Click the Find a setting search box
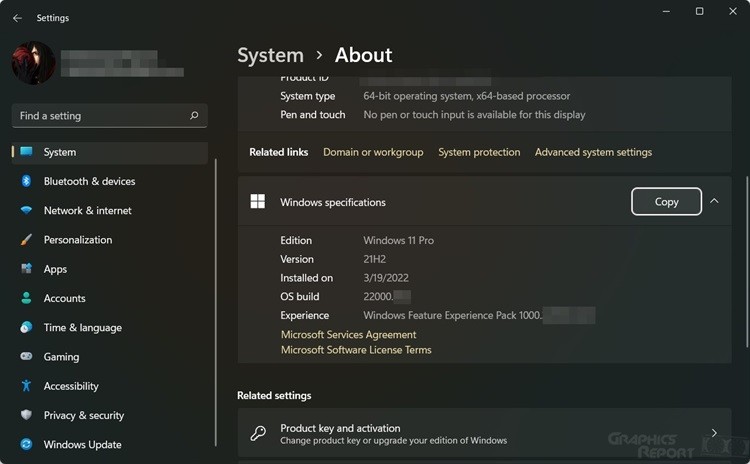 [x=110, y=116]
